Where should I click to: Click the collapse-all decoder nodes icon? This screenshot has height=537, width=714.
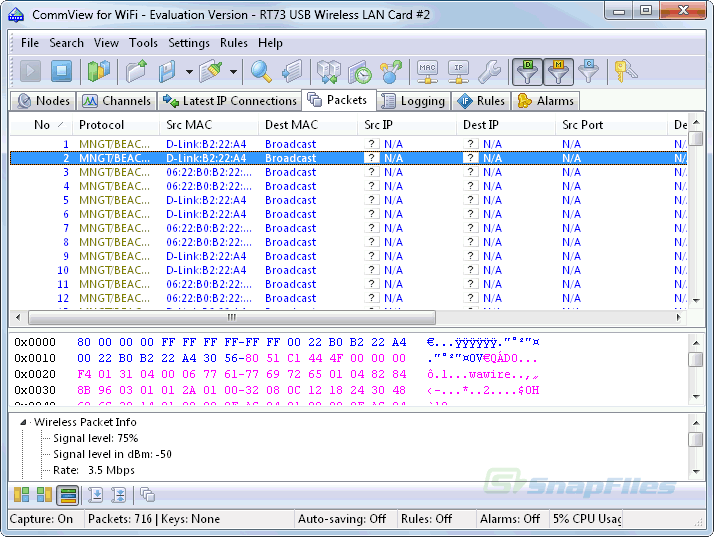(118, 495)
